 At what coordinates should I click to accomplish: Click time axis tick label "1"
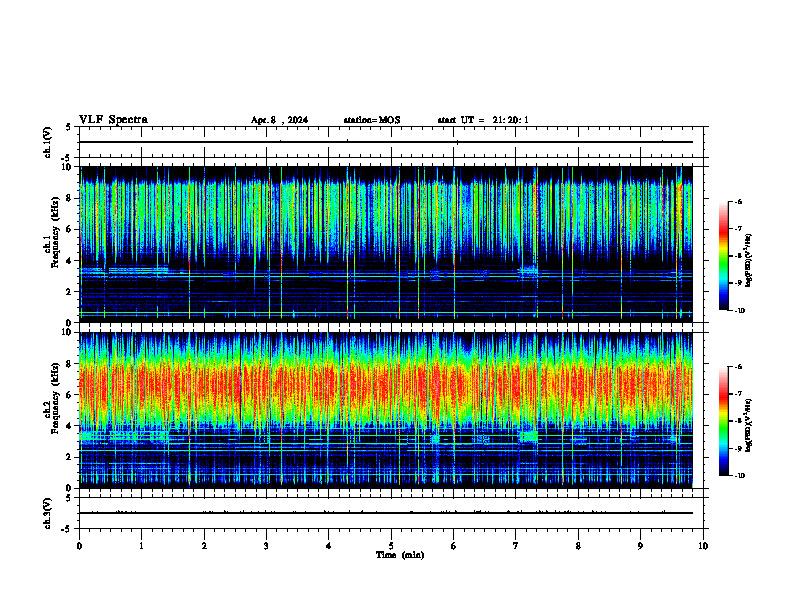[141, 546]
